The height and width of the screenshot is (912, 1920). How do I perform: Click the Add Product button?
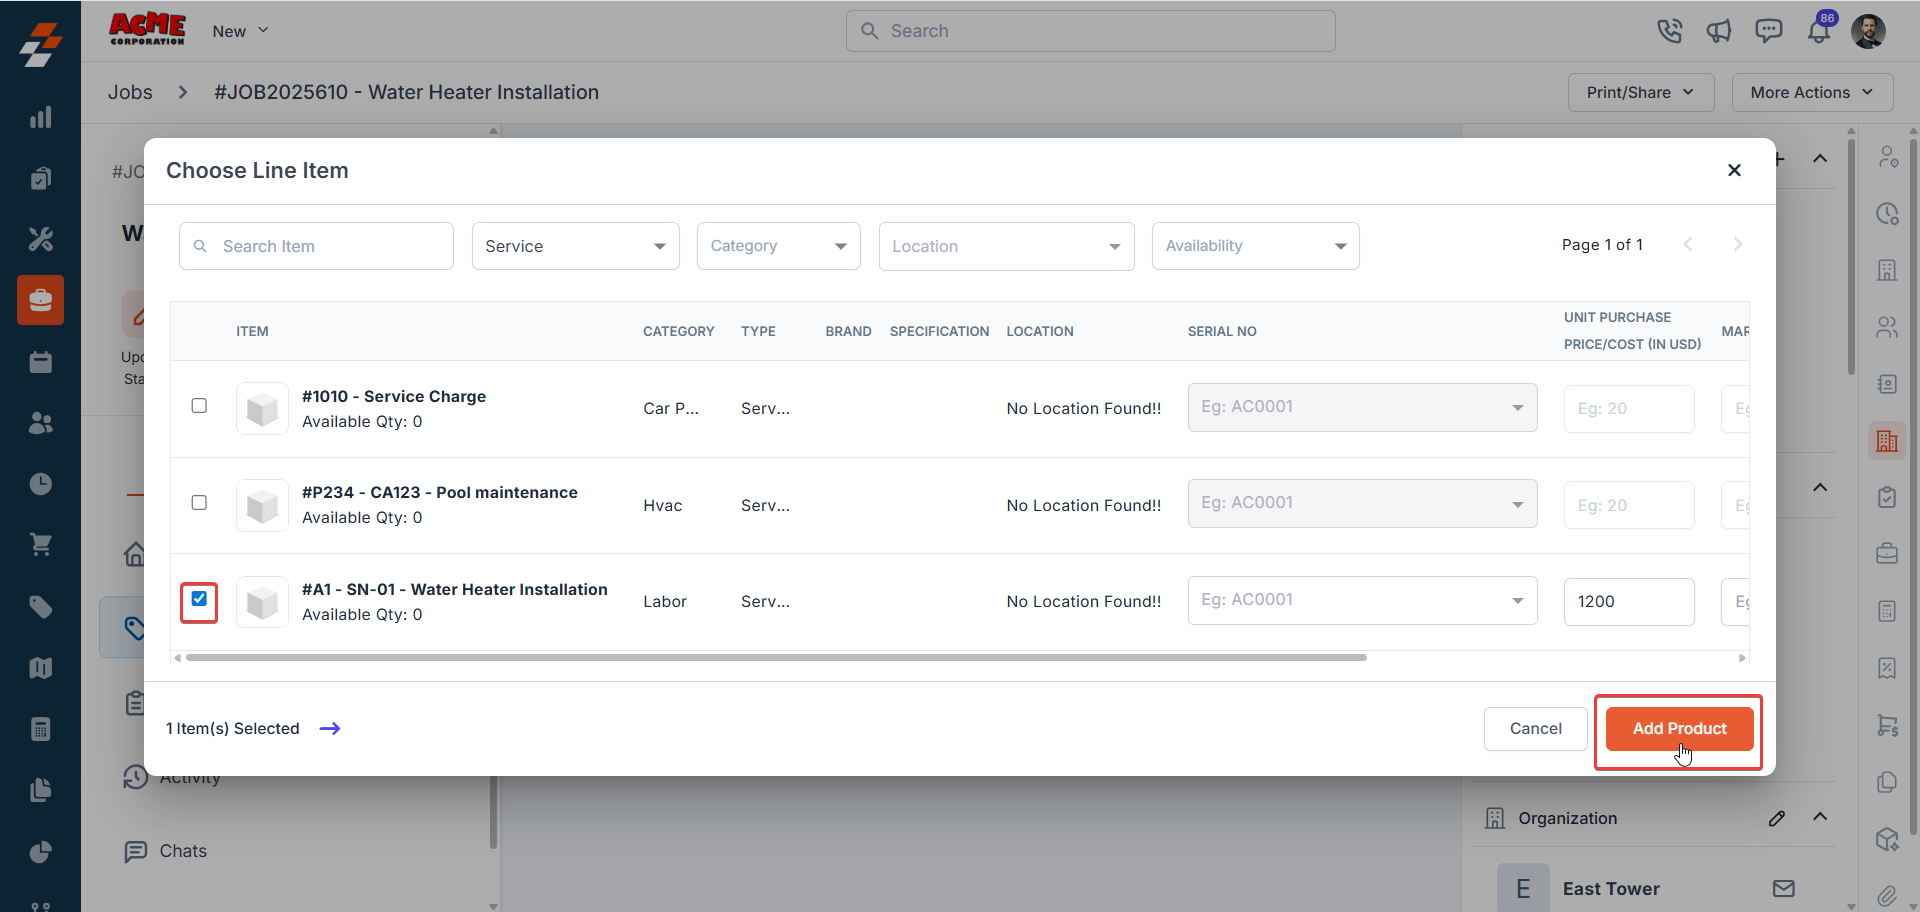click(1680, 729)
